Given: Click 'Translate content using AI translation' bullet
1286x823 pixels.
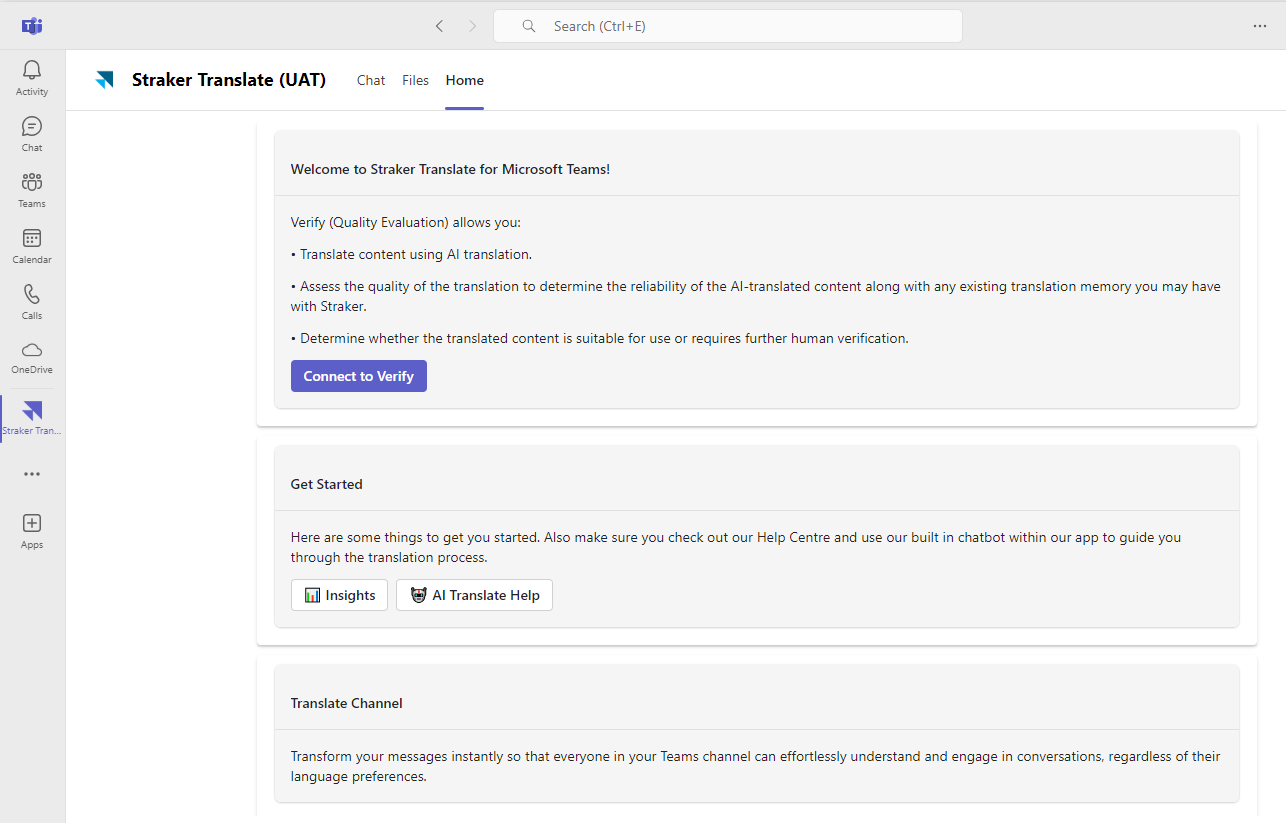Looking at the screenshot, I should 411,254.
